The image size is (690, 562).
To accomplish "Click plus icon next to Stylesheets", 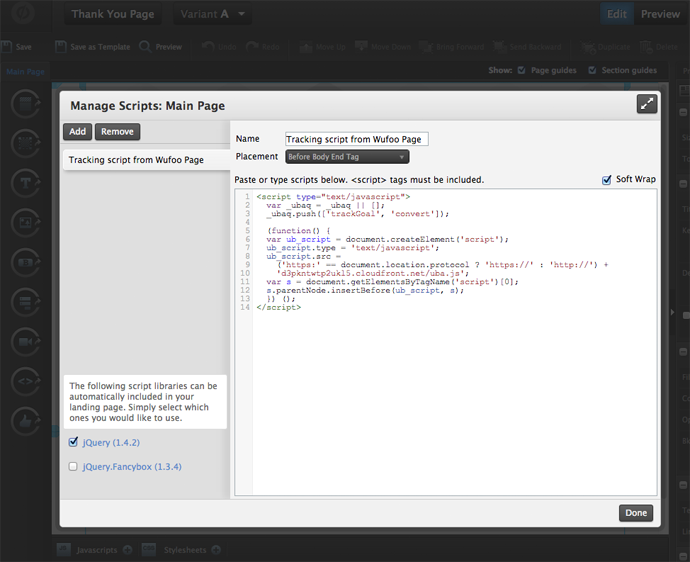I will (x=216, y=549).
